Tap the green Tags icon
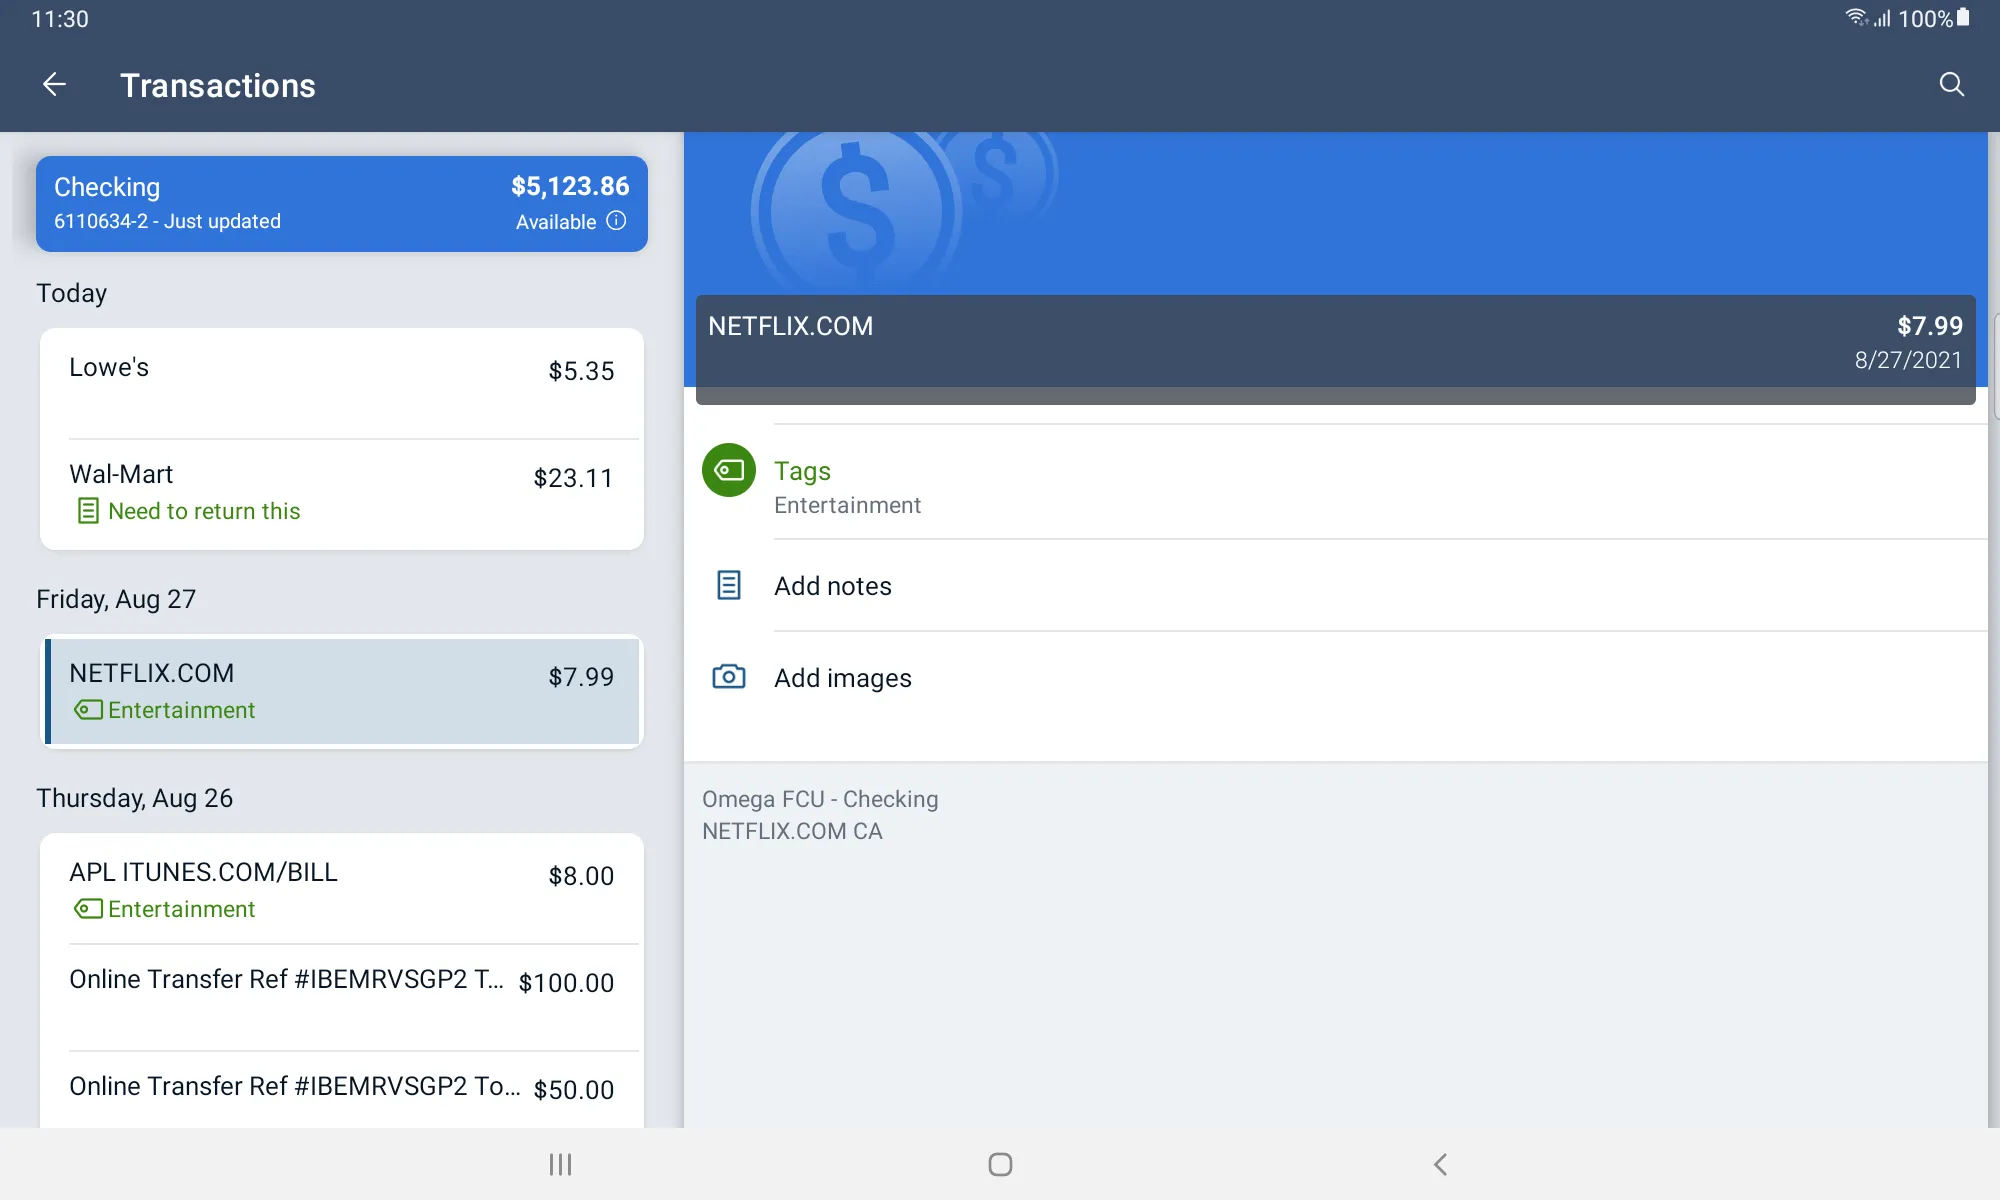The width and height of the screenshot is (2000, 1200). pos(729,470)
